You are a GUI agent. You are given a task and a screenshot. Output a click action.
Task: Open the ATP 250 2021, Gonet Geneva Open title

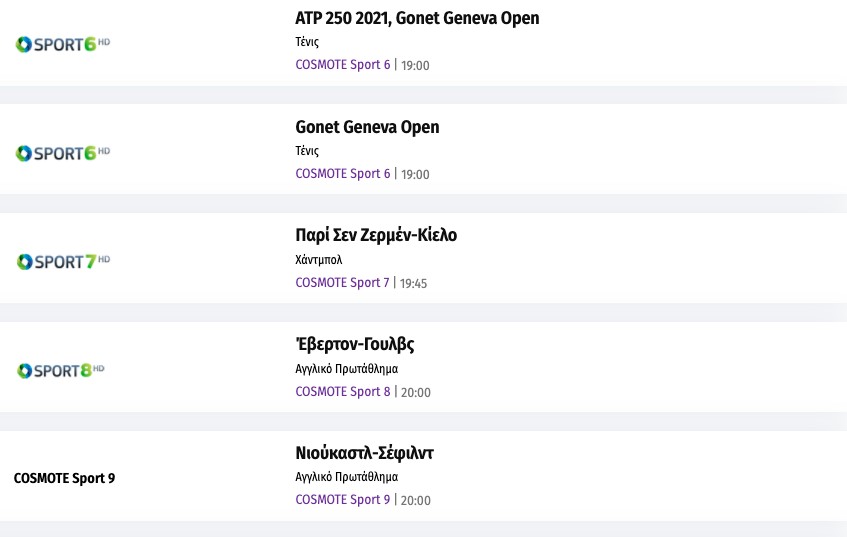[x=417, y=18]
